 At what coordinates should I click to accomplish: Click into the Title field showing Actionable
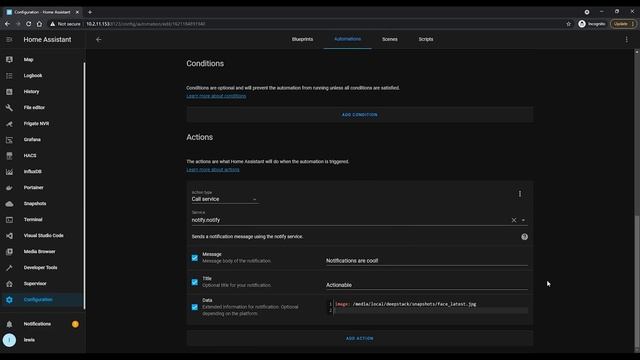[x=427, y=285]
